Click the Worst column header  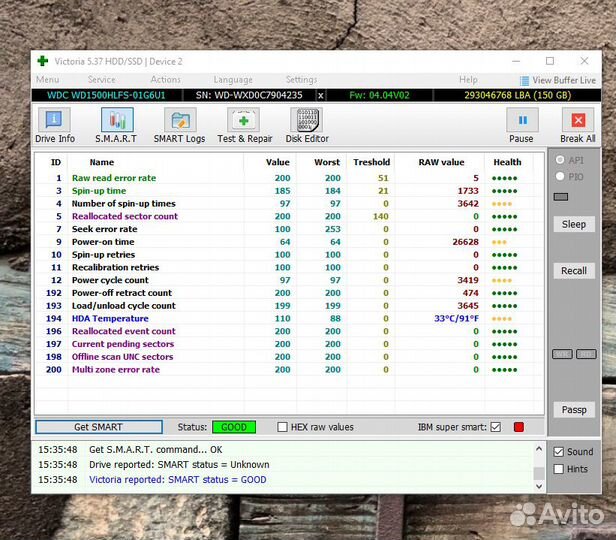coord(327,162)
